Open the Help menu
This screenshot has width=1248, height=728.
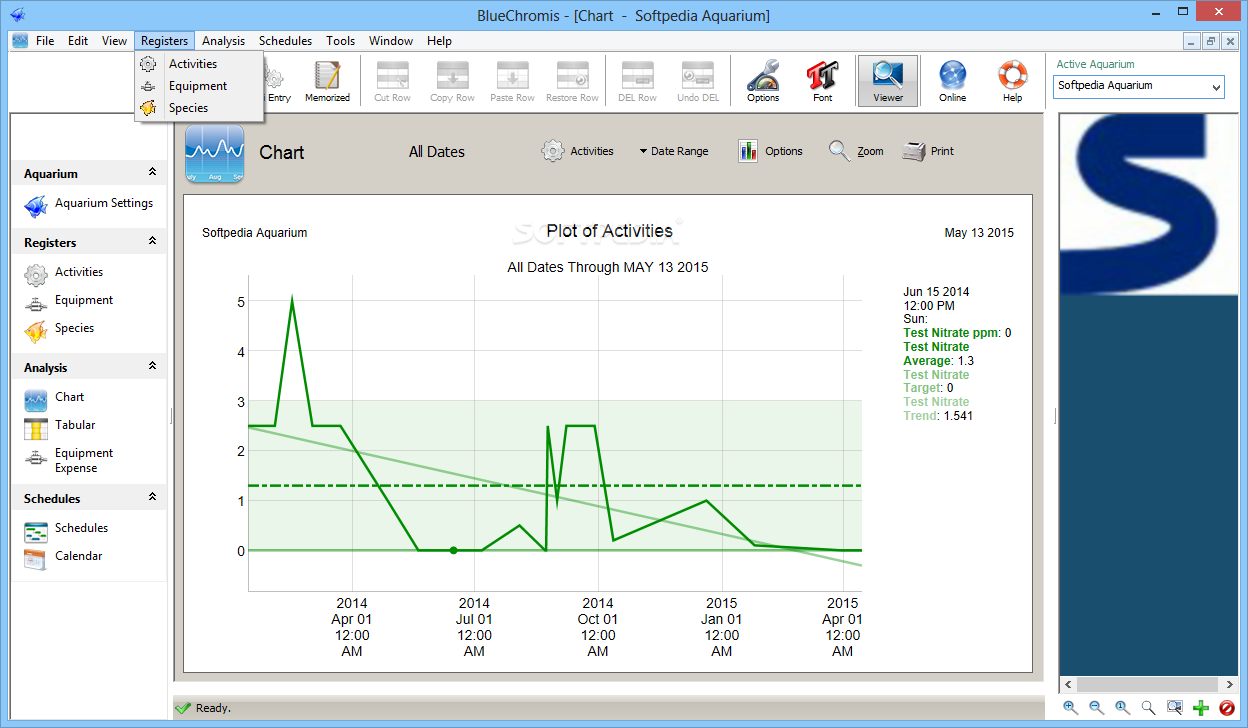click(x=439, y=41)
